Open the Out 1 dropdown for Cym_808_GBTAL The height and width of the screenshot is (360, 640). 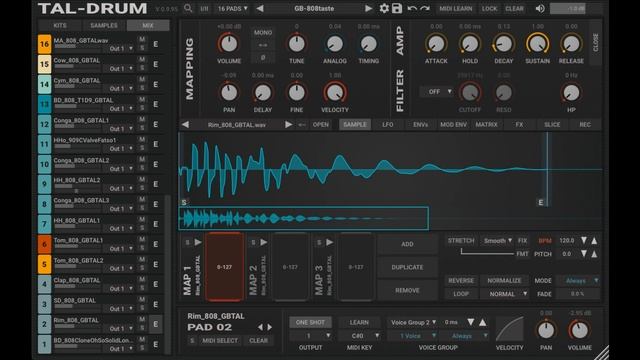tap(121, 89)
